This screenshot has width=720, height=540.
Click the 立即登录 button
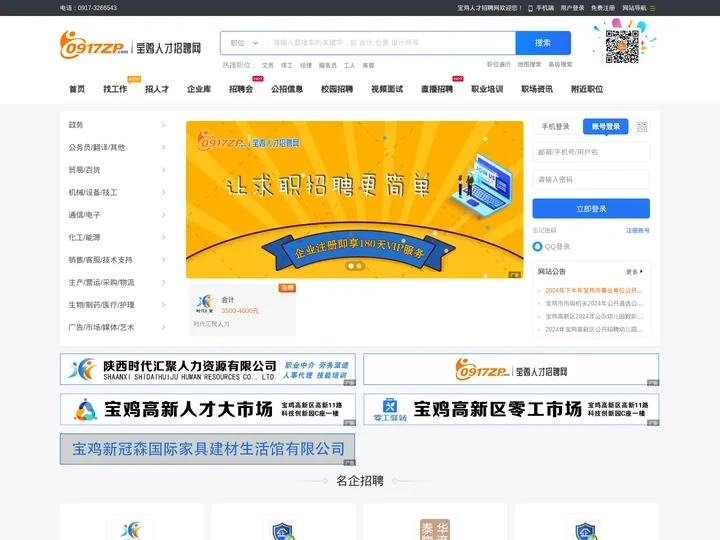[x=591, y=209]
